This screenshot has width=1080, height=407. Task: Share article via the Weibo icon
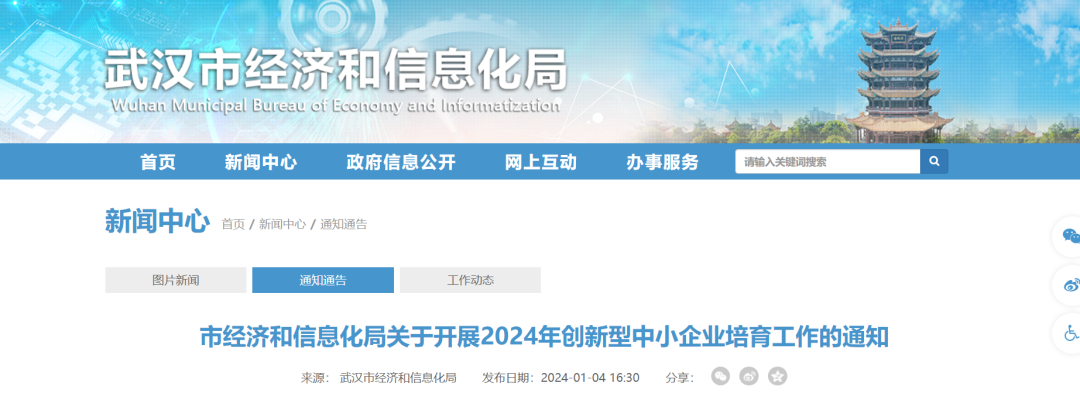pyautogui.click(x=749, y=376)
